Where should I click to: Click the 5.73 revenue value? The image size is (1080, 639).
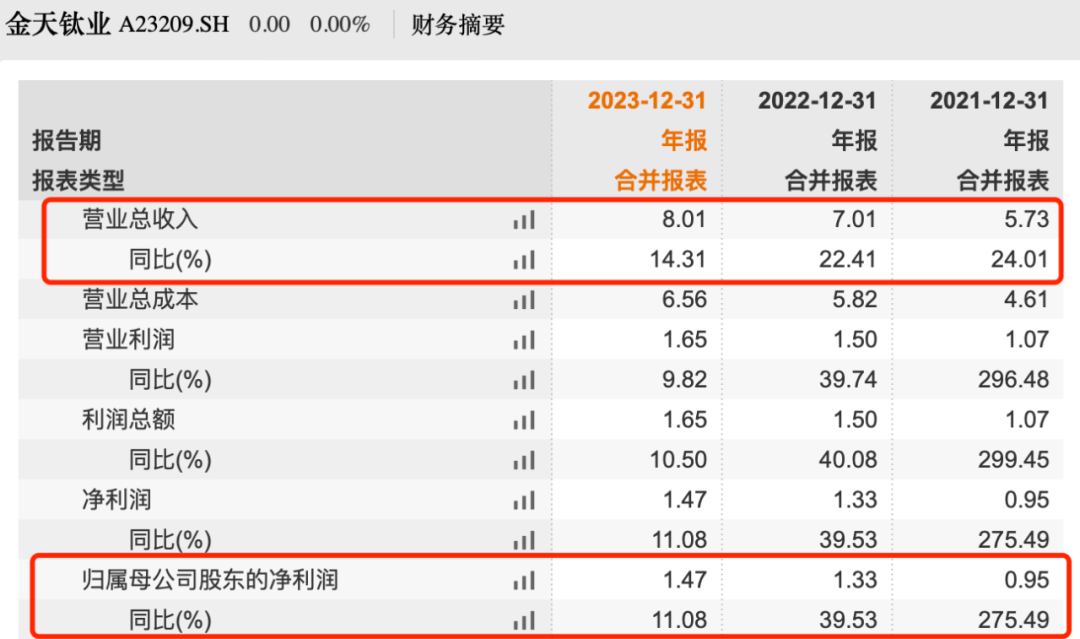[x=1026, y=220]
